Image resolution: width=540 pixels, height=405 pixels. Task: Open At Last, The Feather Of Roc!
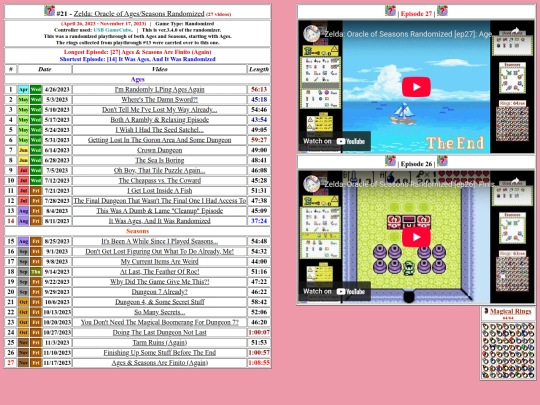[159, 271]
